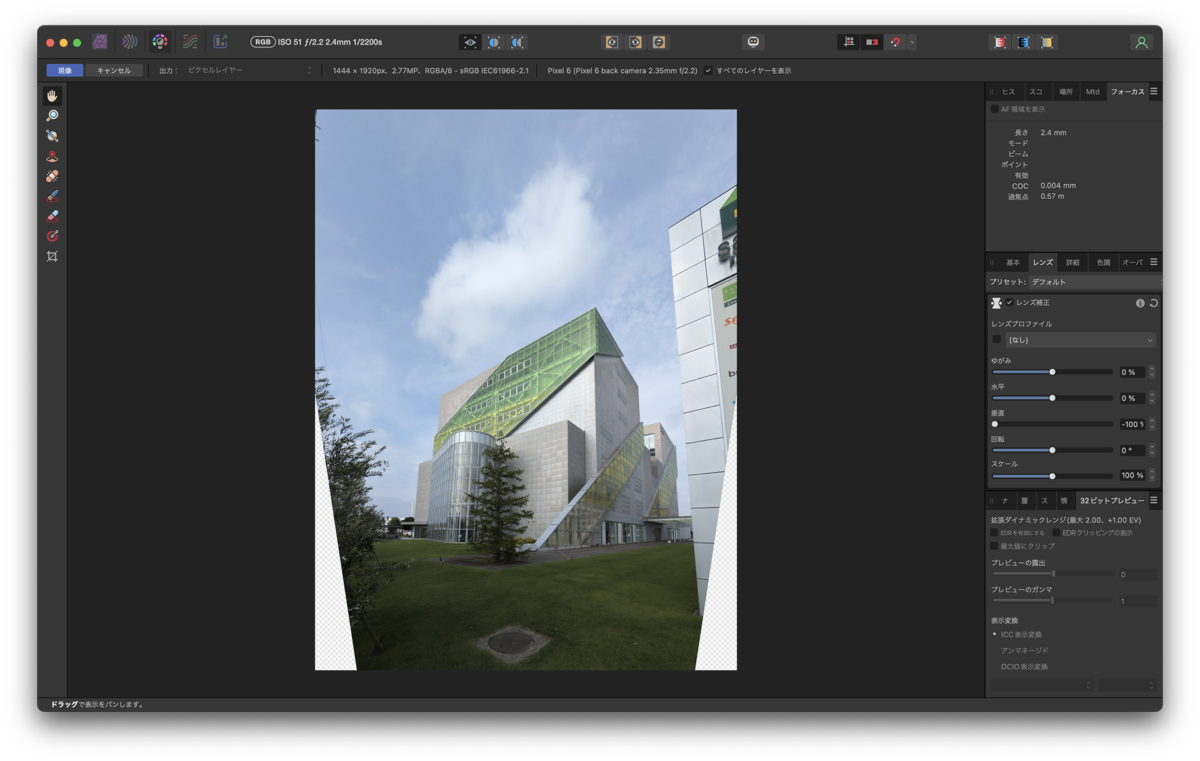The width and height of the screenshot is (1200, 761).
Task: Choose the mirrored view mode icon
Action: coord(517,42)
